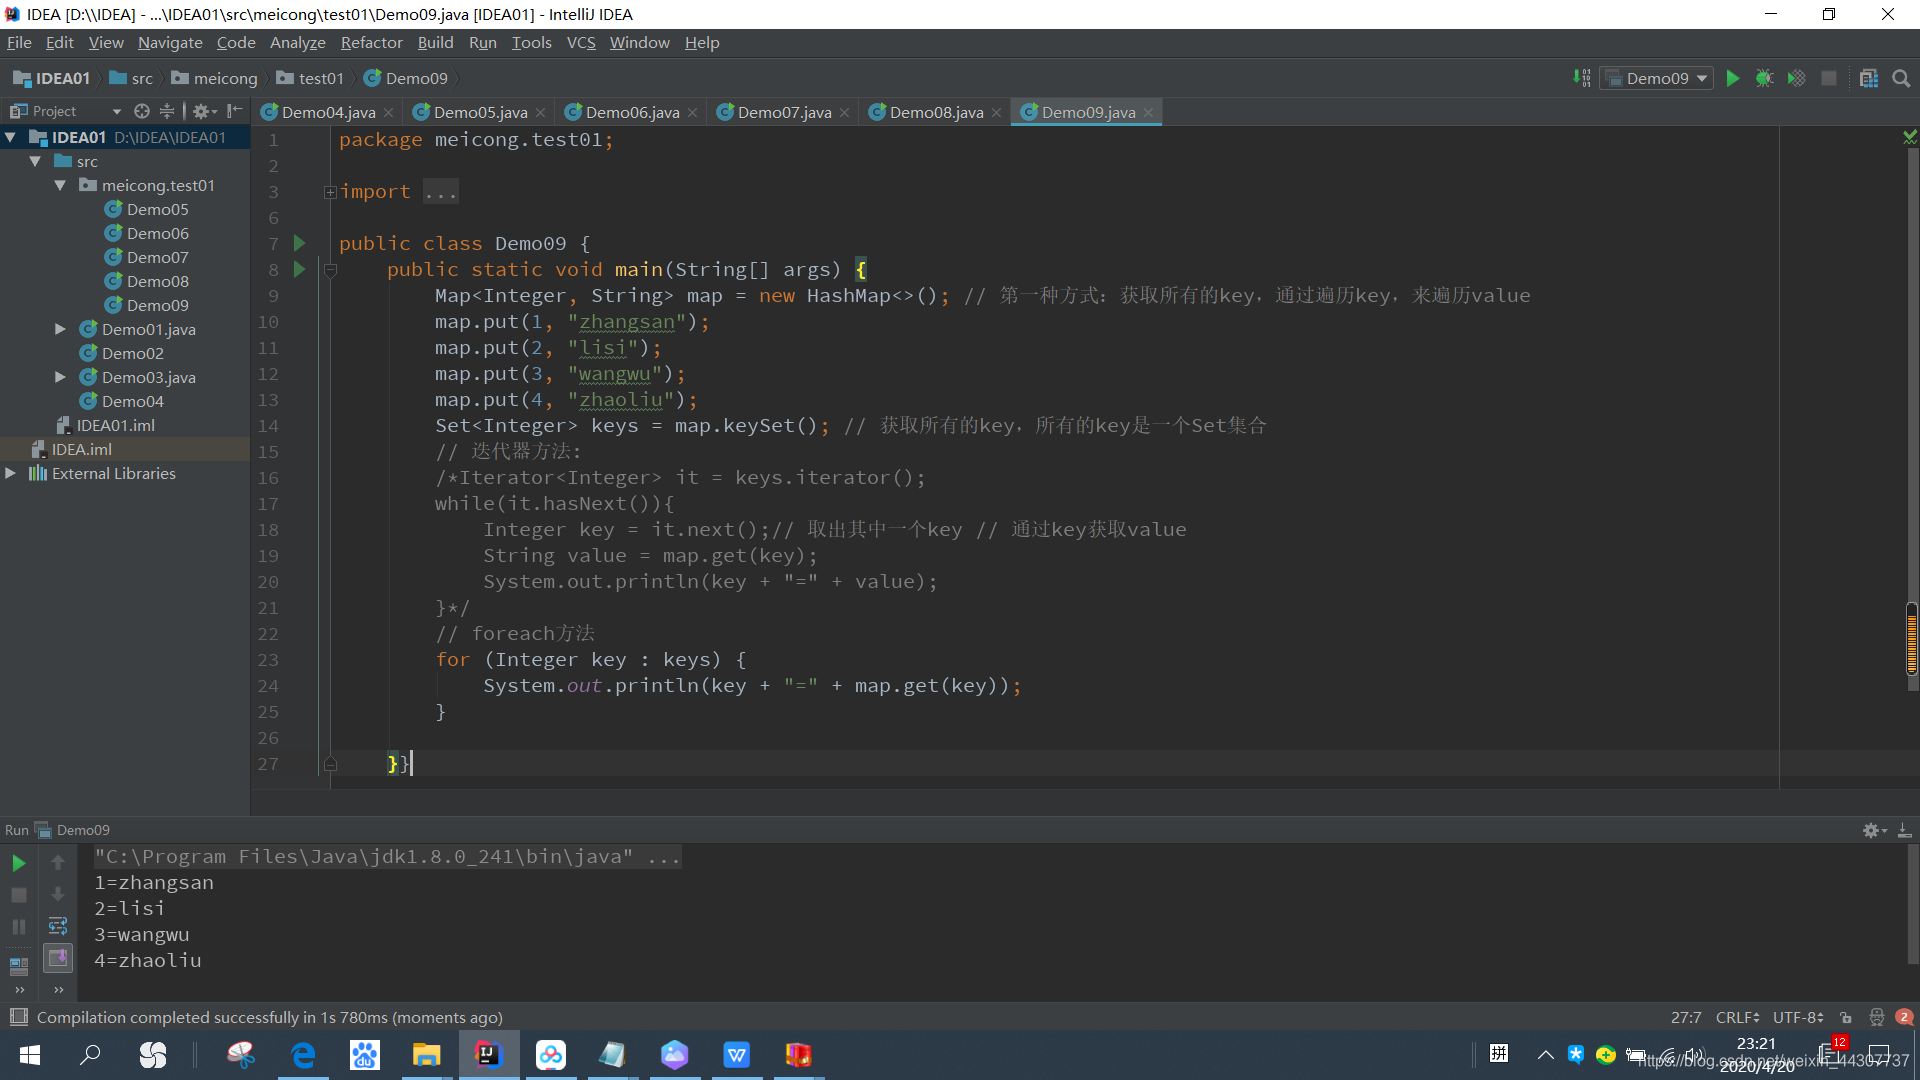The height and width of the screenshot is (1080, 1920).
Task: Switch to the Demo04.java editor tab
Action: click(x=328, y=112)
